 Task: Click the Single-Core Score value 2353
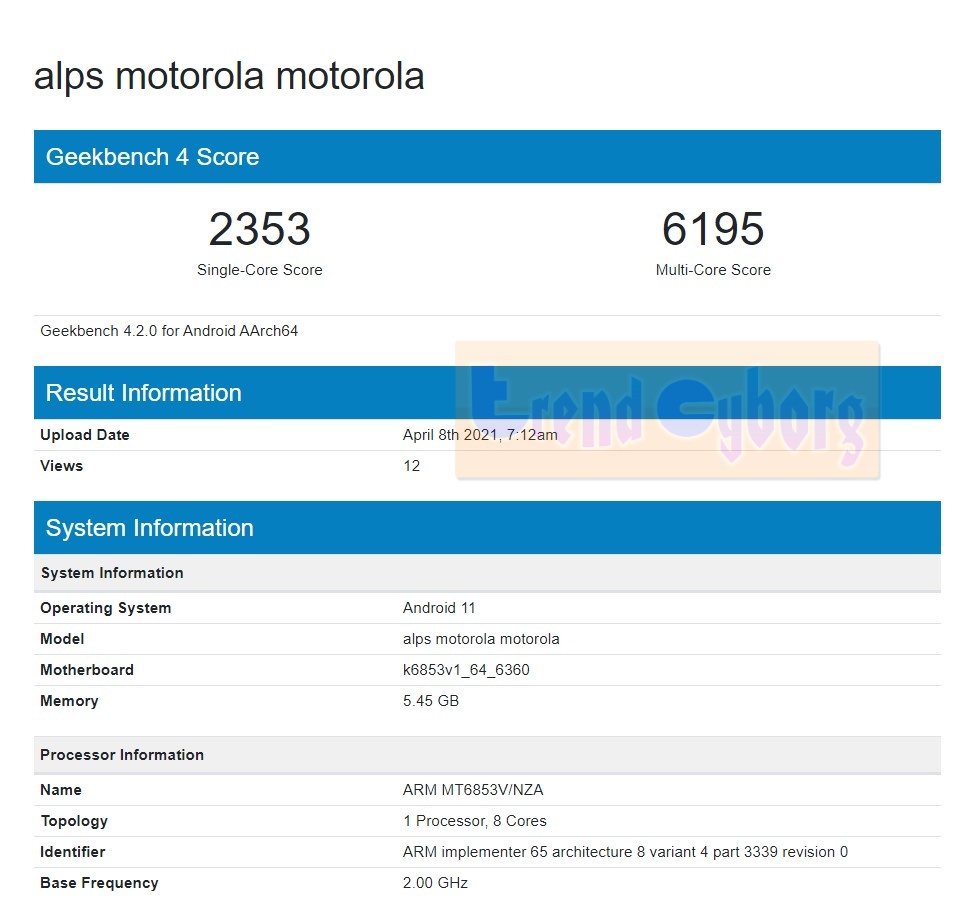(x=259, y=229)
